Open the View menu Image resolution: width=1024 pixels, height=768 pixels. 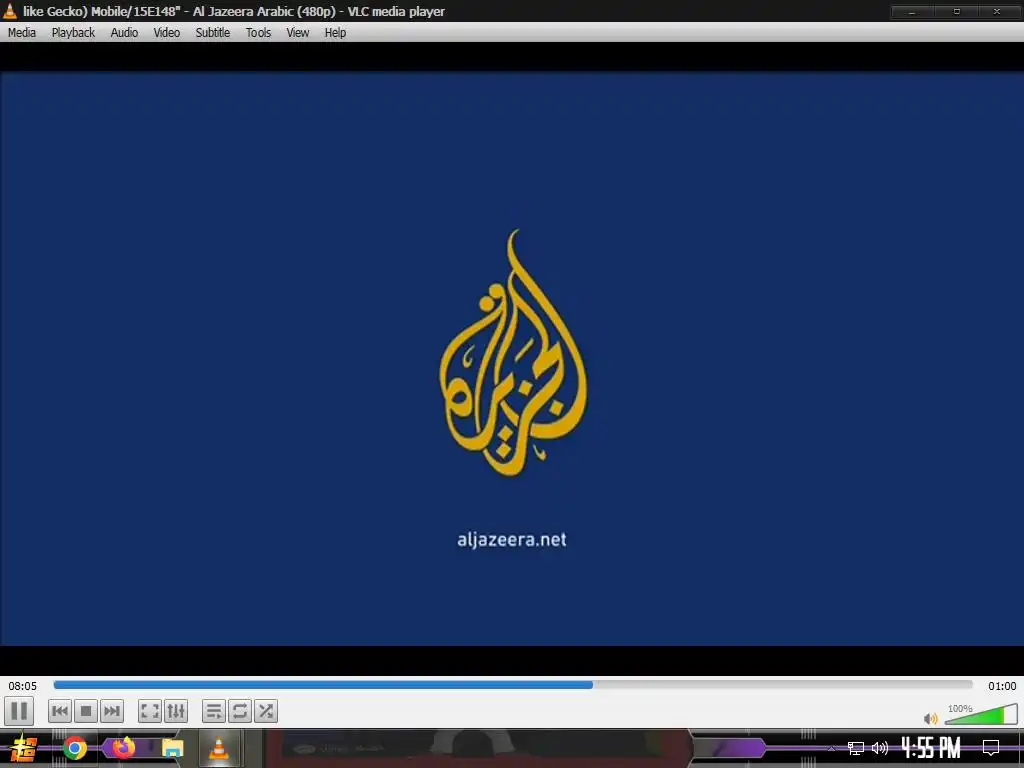point(297,33)
